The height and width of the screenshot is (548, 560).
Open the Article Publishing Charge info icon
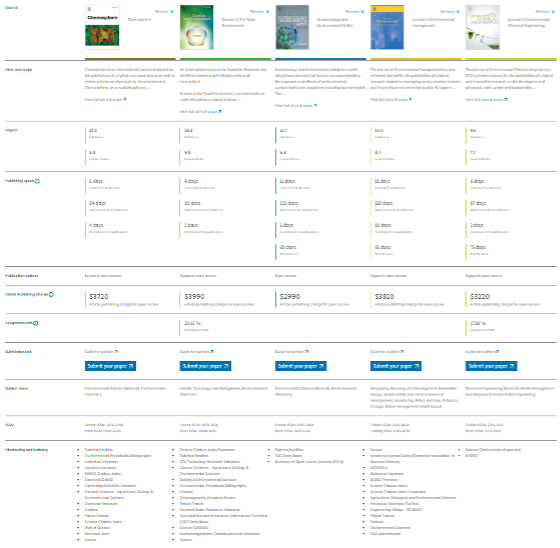(x=51, y=294)
